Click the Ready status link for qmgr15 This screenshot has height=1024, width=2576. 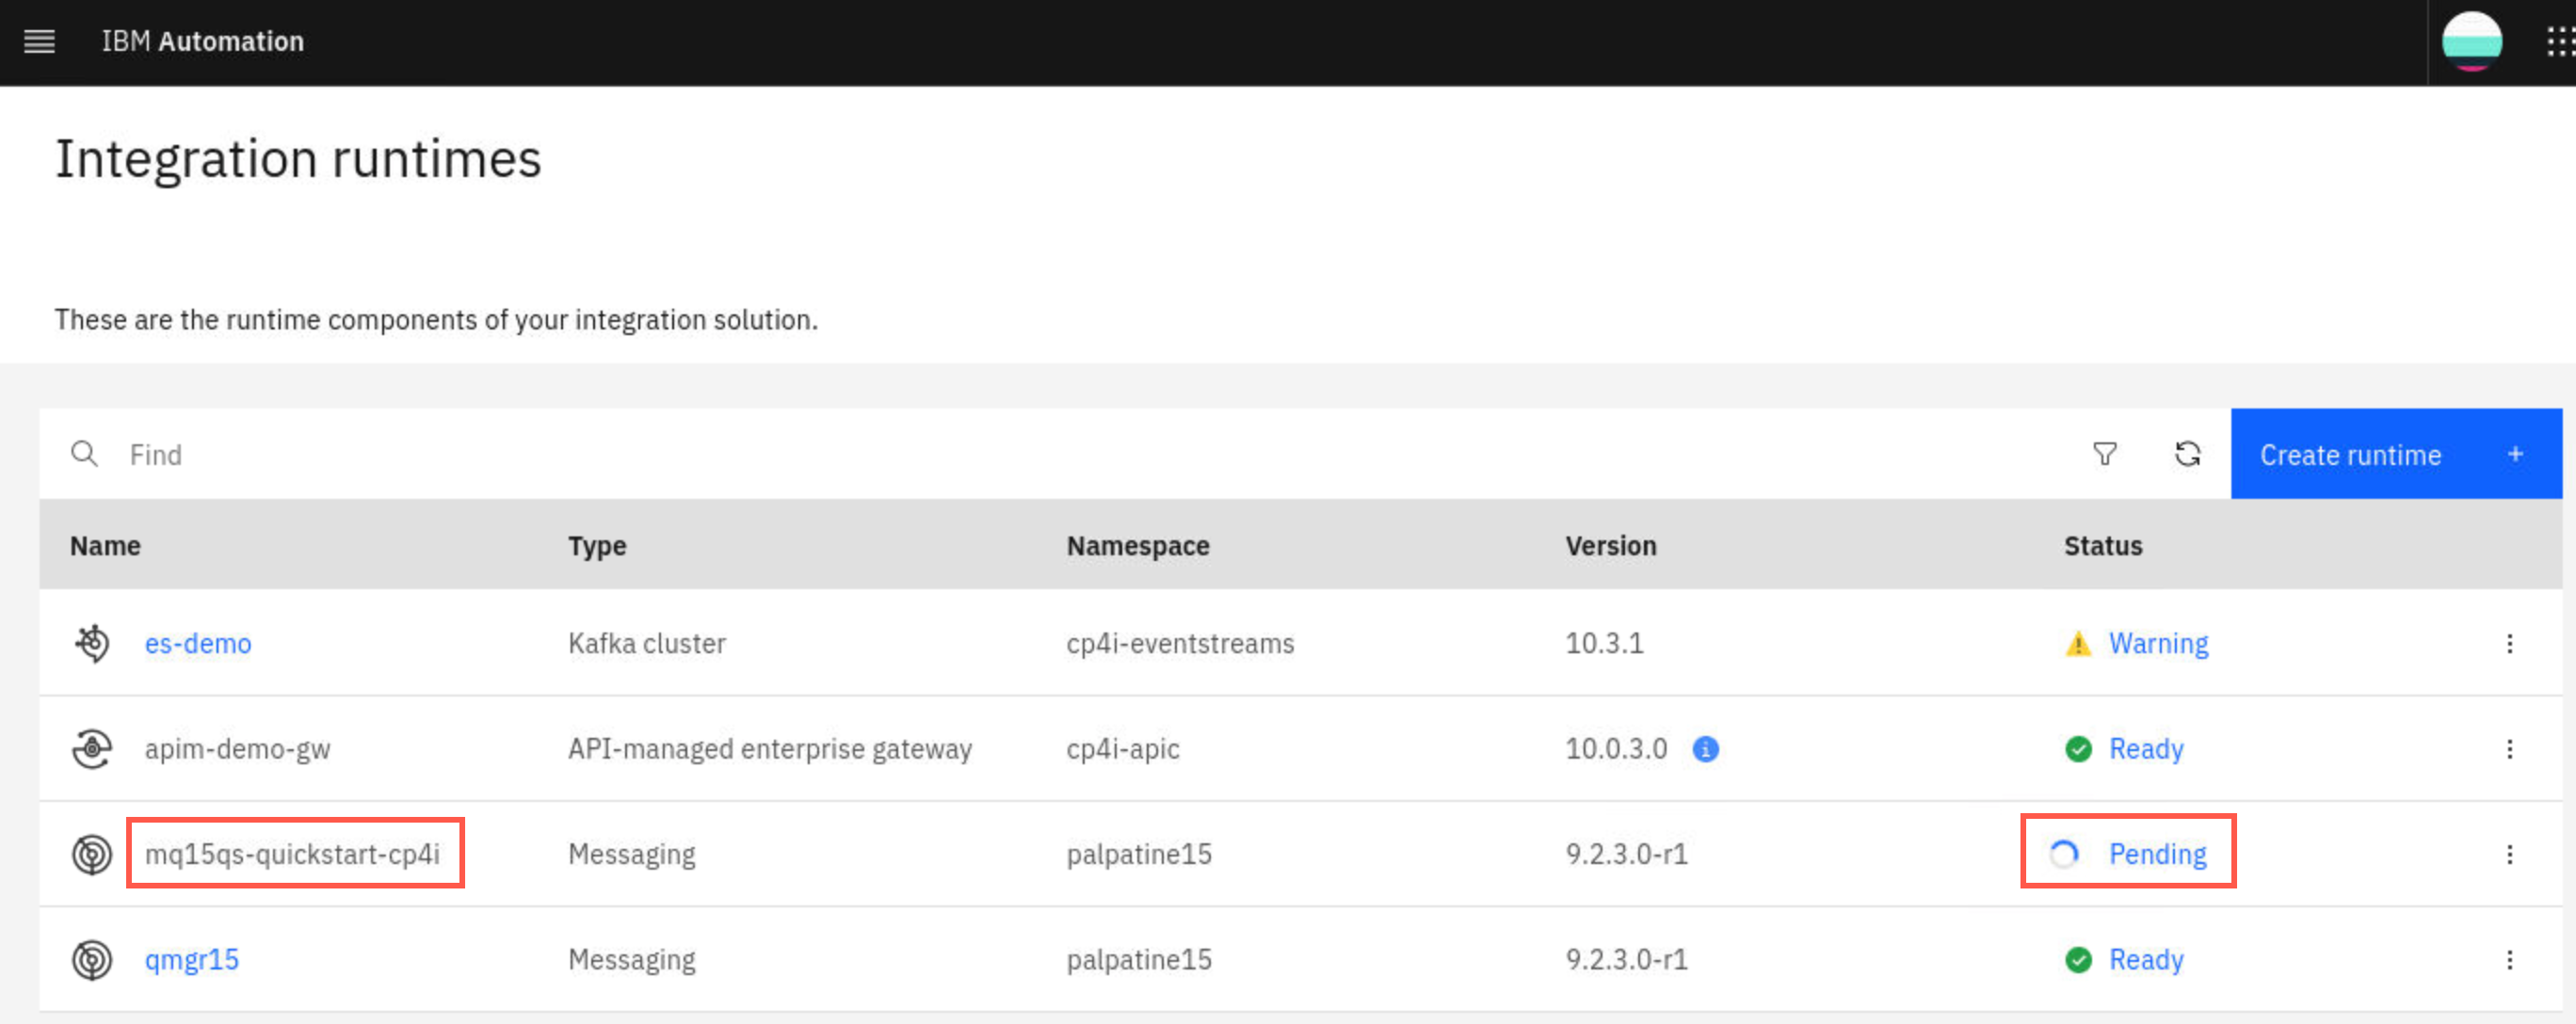pyautogui.click(x=2146, y=960)
